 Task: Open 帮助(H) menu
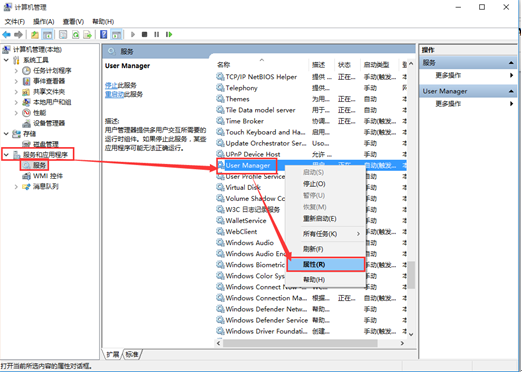(x=103, y=22)
